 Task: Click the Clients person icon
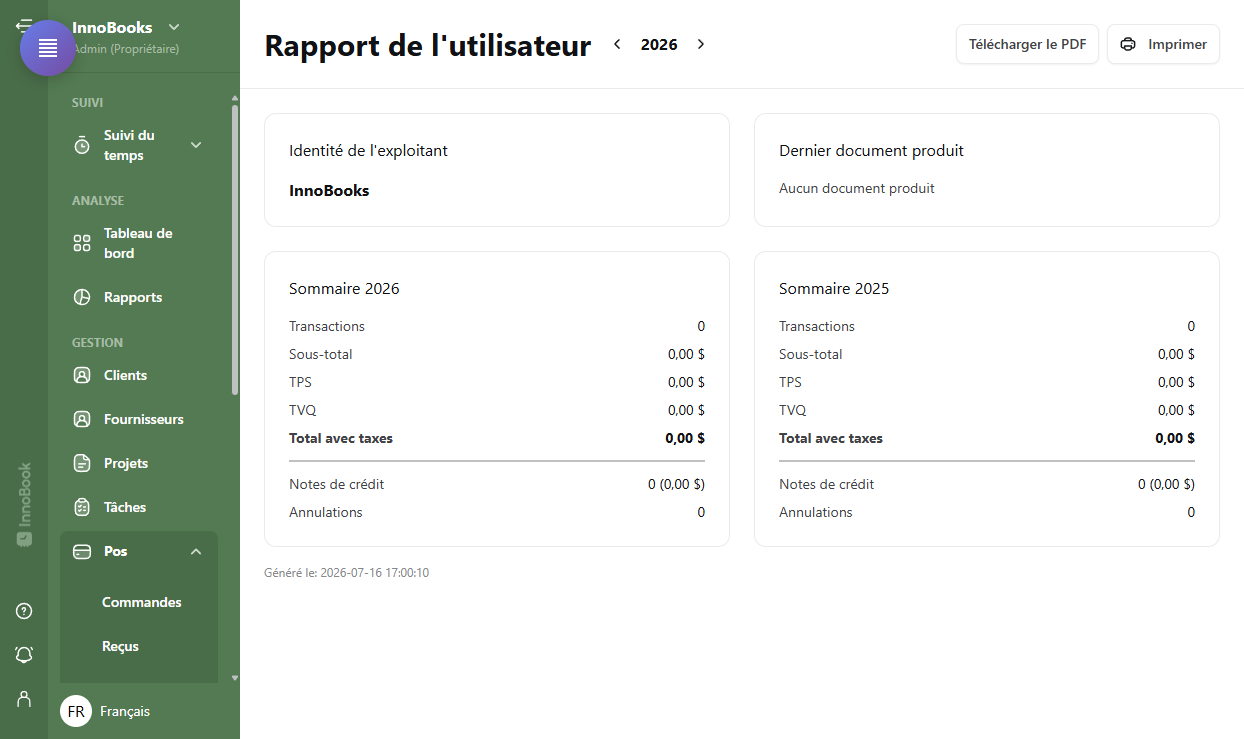click(x=82, y=375)
